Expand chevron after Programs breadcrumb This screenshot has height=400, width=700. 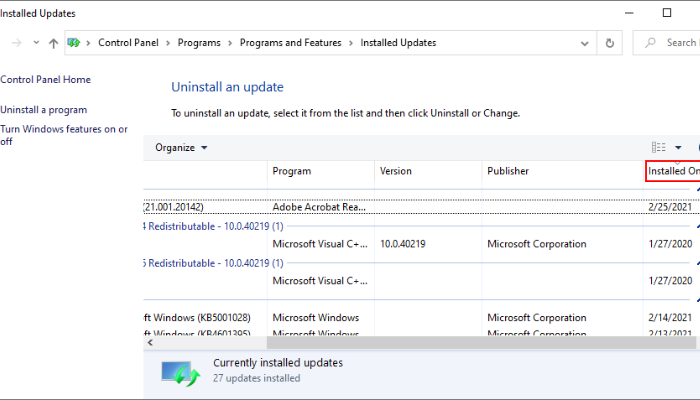(230, 43)
